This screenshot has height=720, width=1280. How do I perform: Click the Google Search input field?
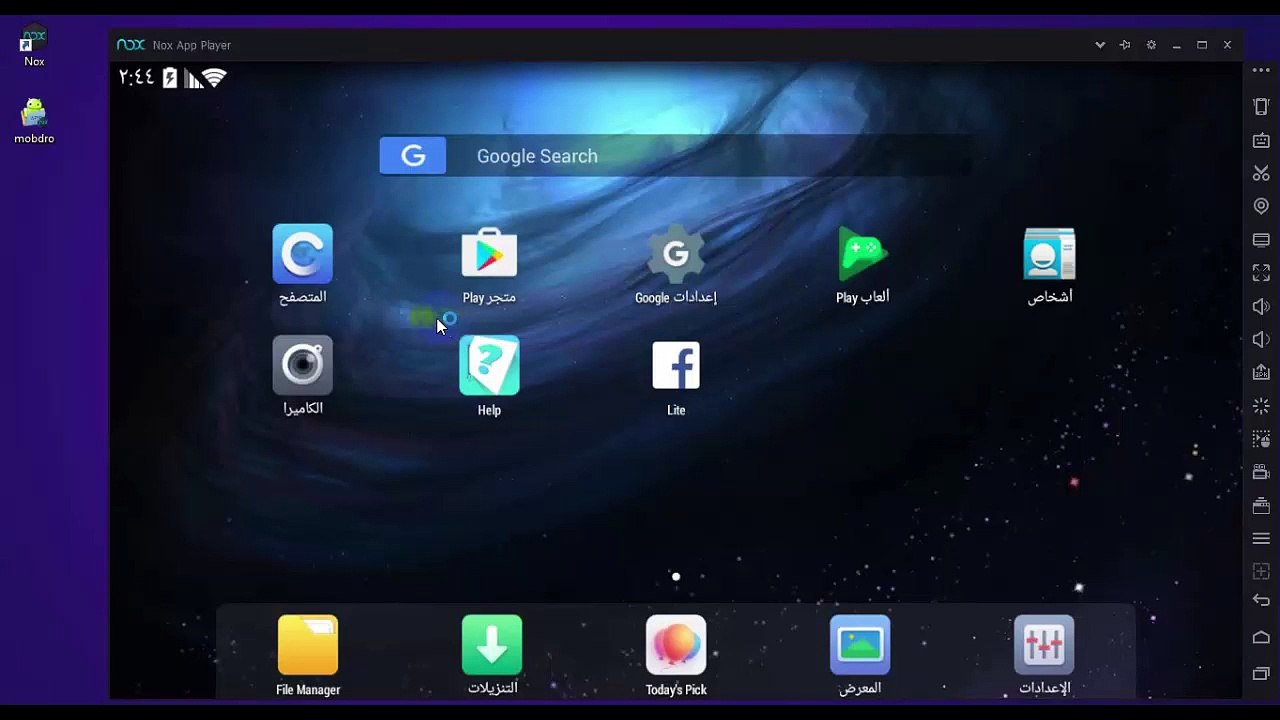pyautogui.click(x=710, y=156)
